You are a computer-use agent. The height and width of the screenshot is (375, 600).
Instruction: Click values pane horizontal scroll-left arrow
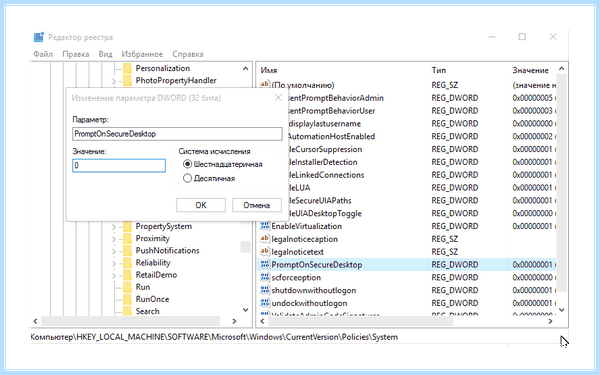(x=262, y=321)
